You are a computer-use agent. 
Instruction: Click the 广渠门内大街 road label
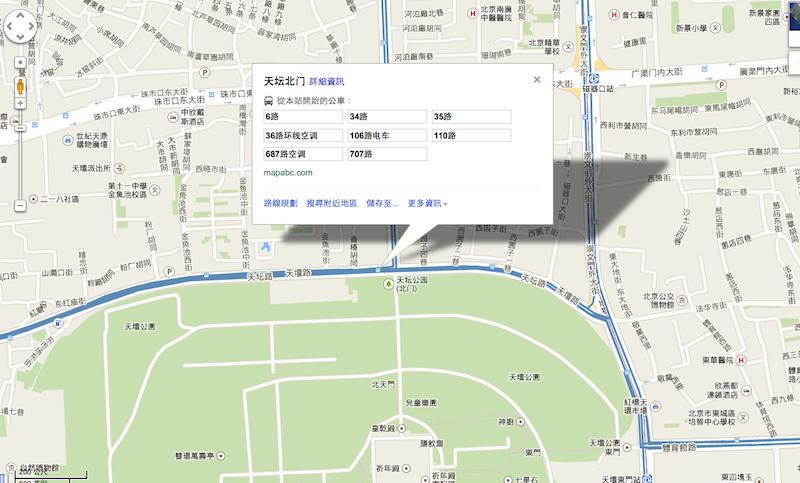(656, 73)
